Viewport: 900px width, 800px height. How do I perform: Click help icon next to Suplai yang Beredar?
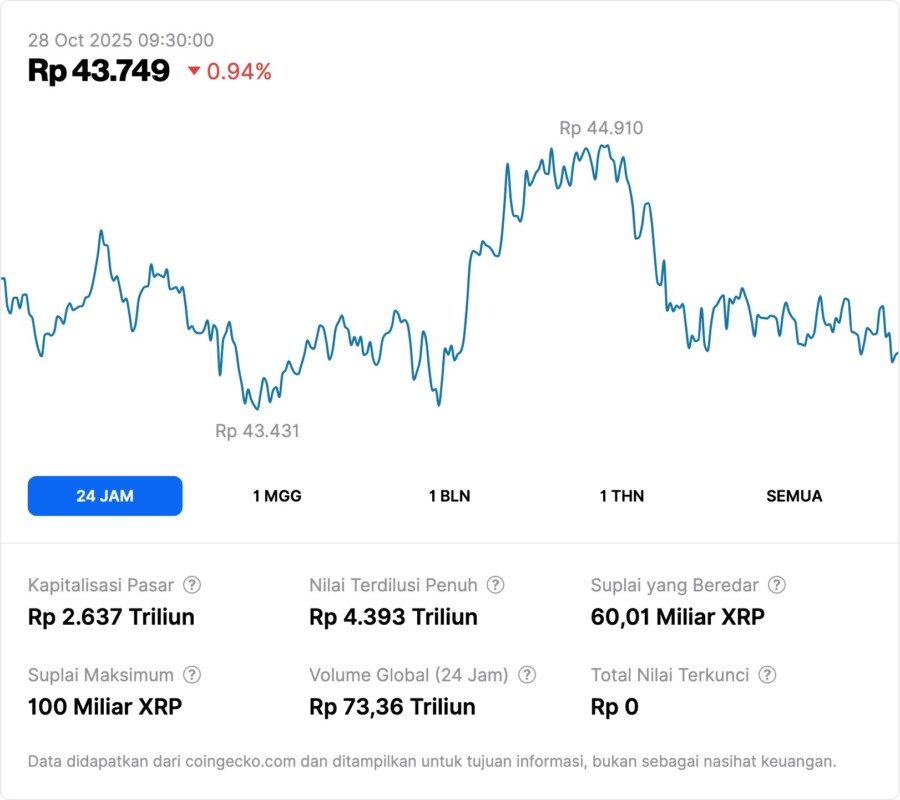click(776, 585)
